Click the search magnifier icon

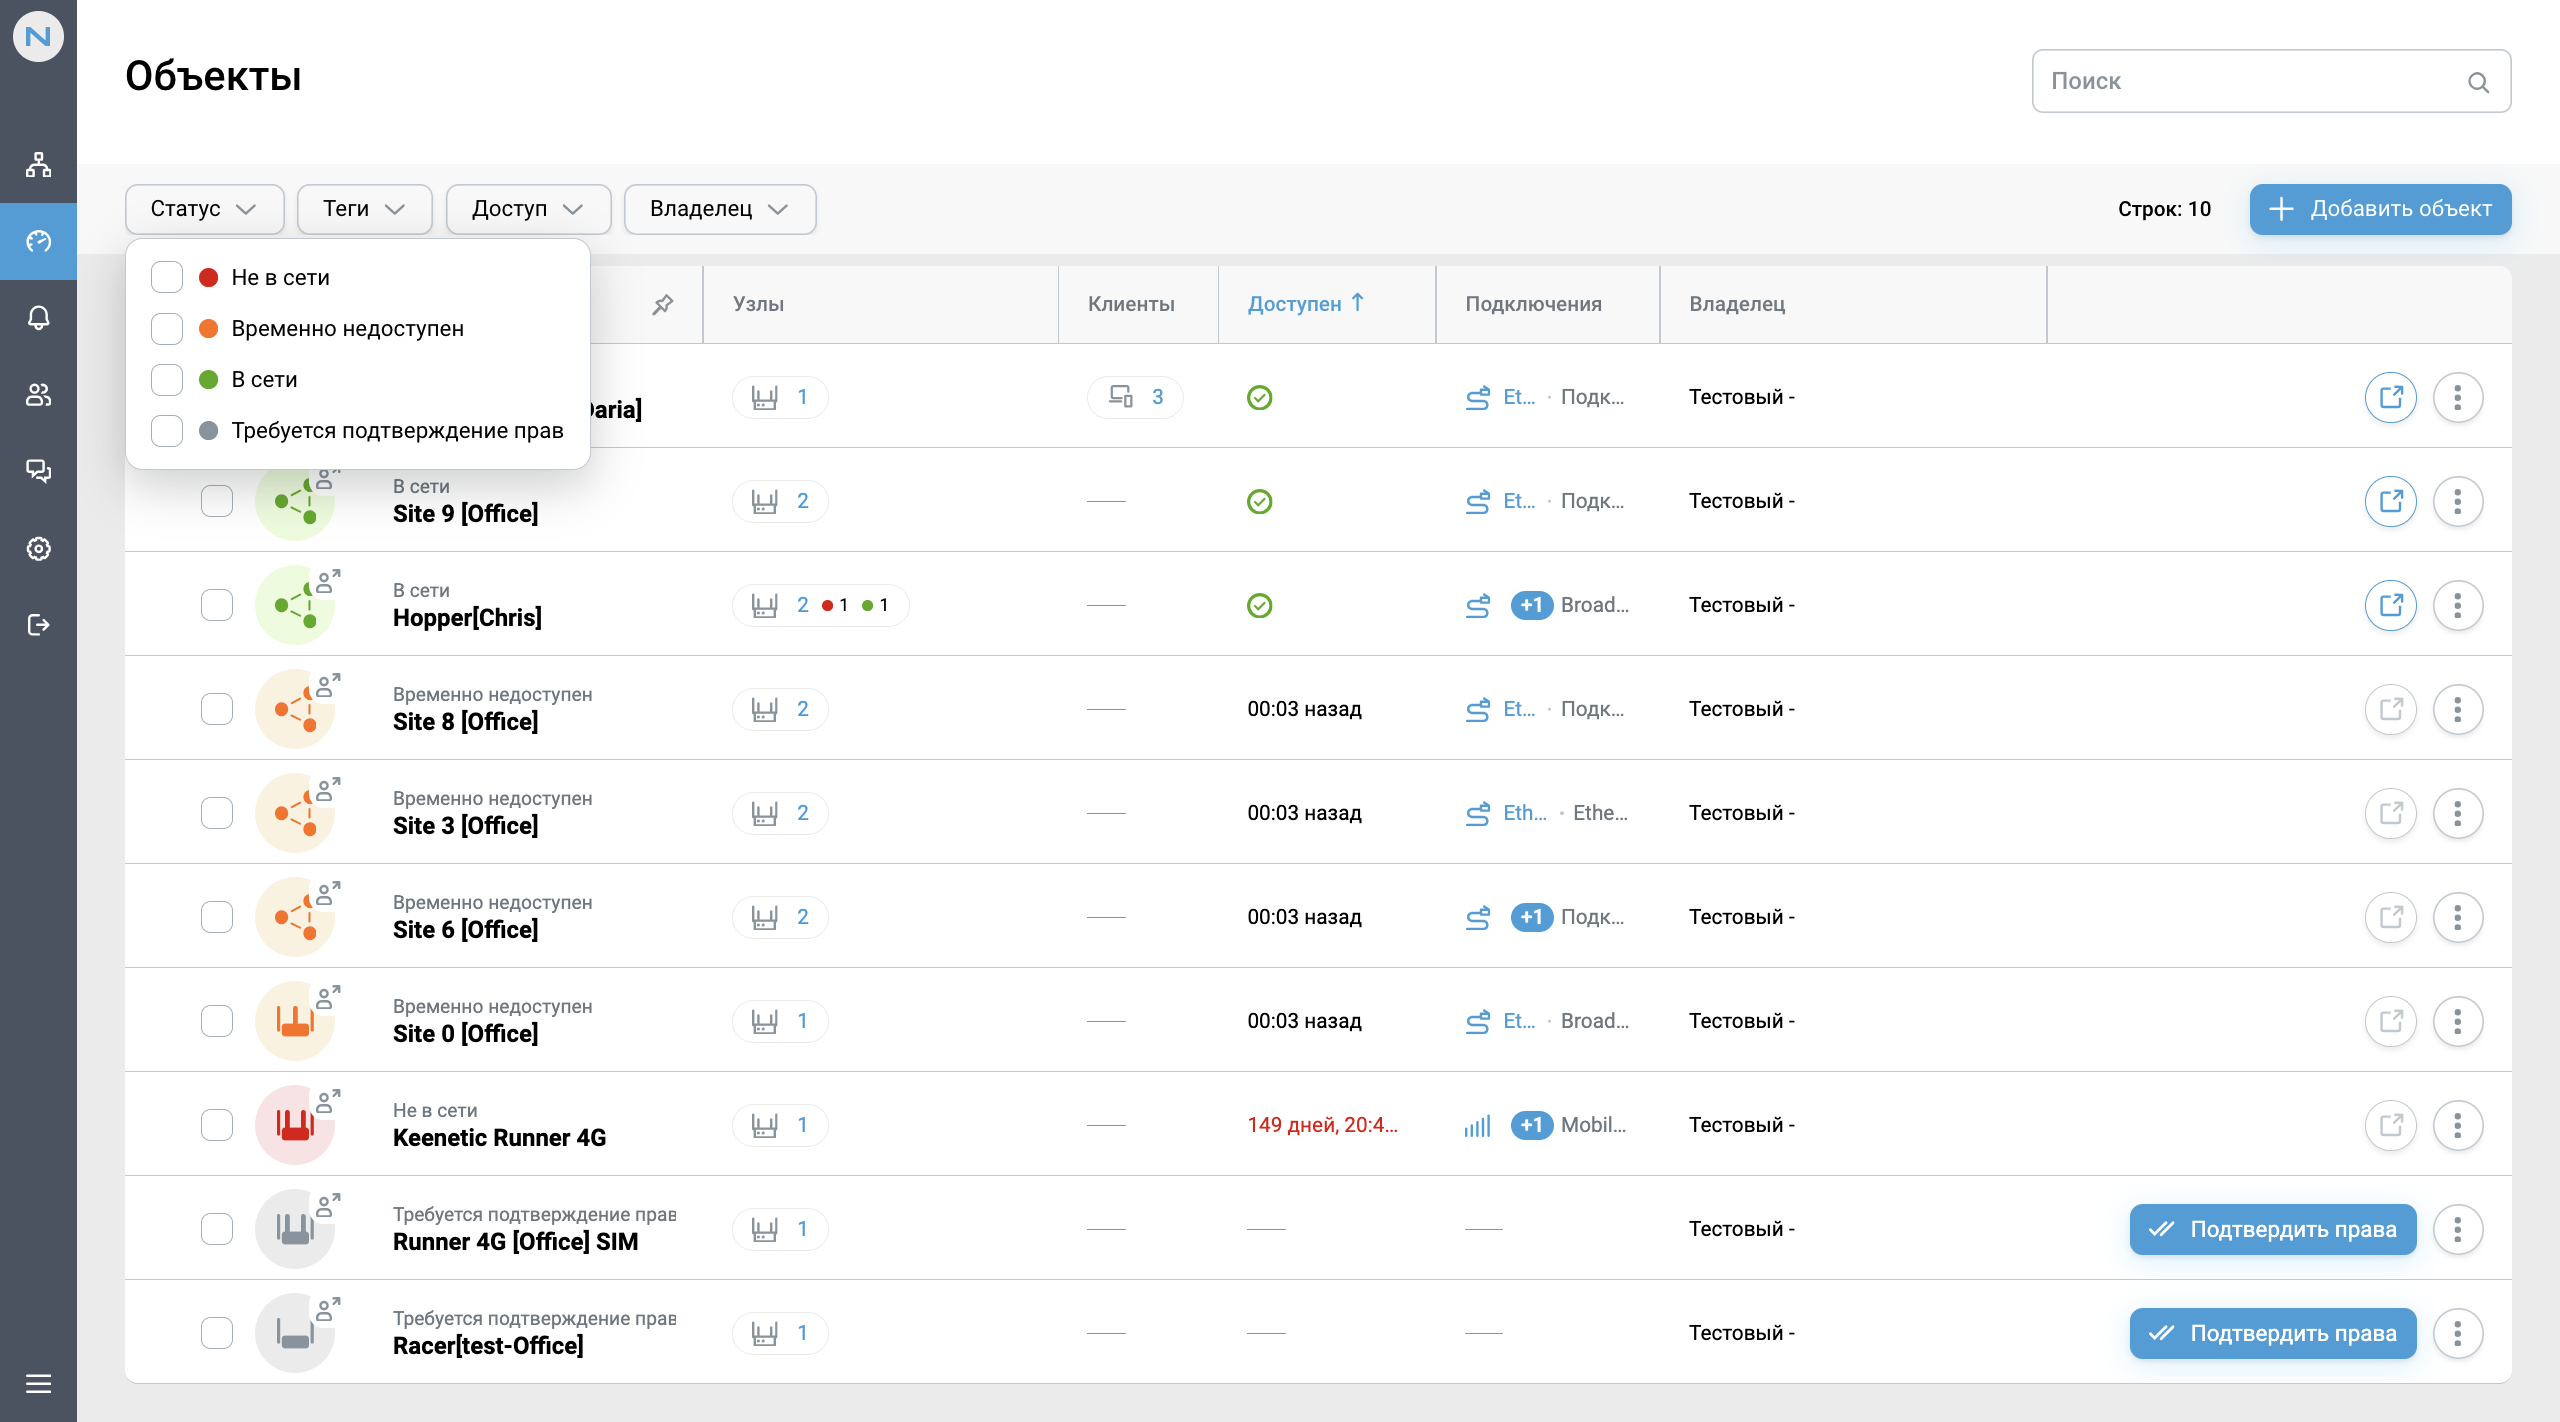(2477, 82)
